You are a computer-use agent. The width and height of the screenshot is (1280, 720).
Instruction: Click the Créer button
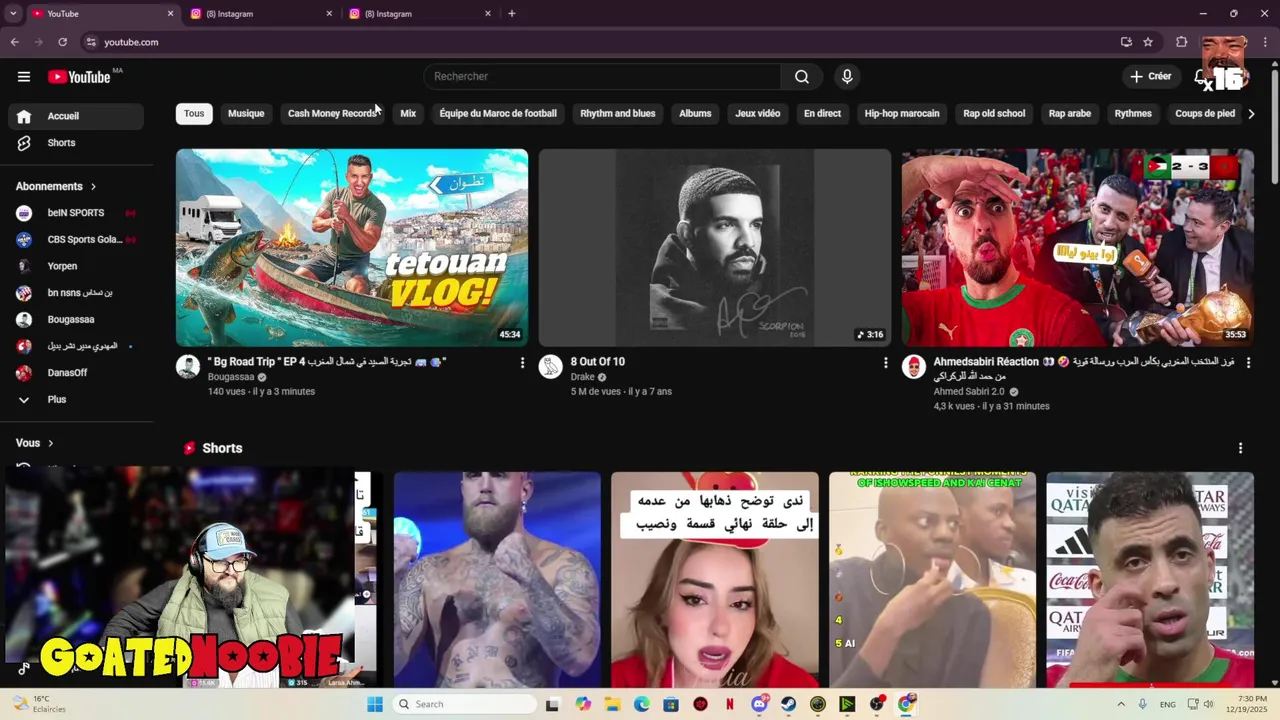[1151, 76]
